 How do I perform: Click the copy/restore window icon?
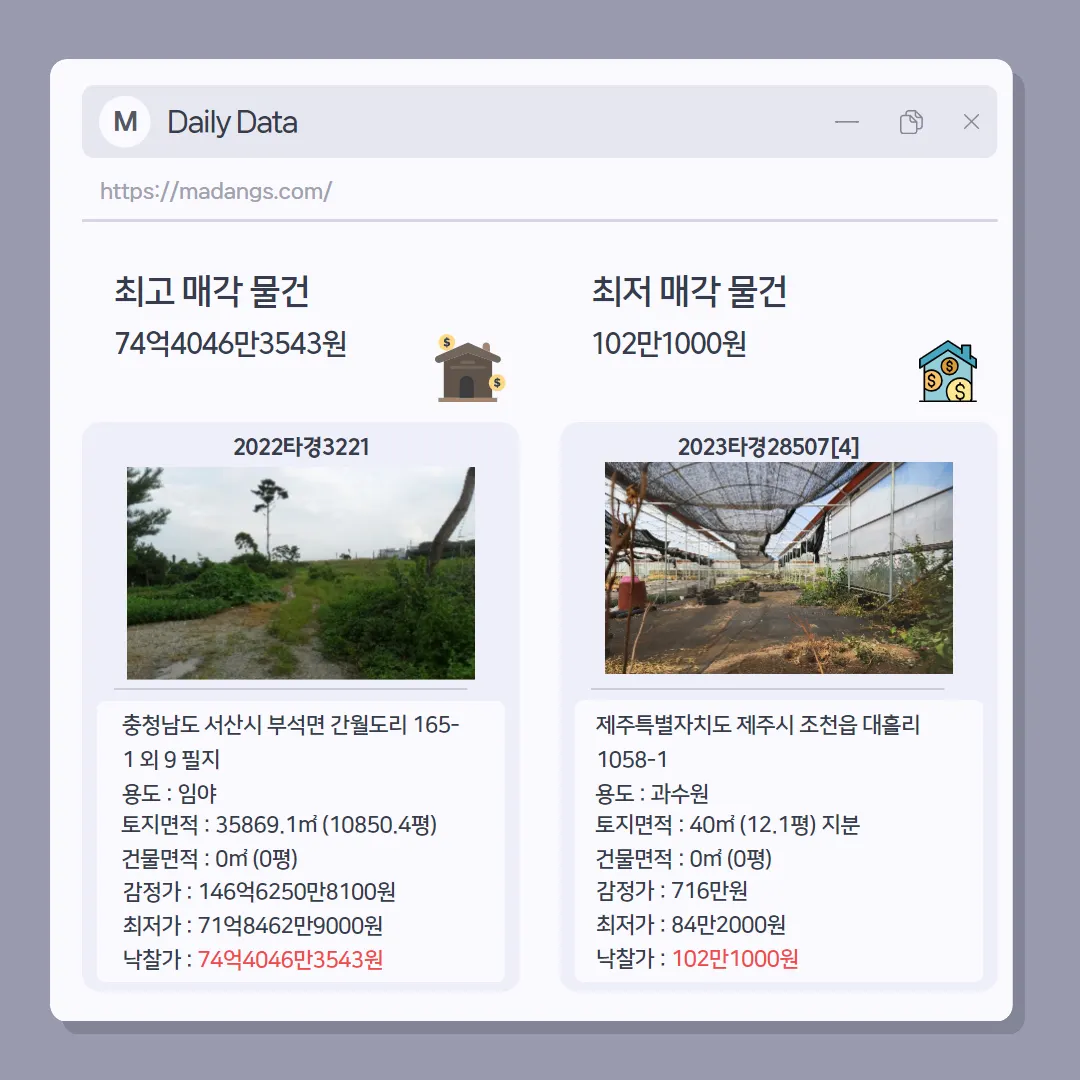(911, 122)
